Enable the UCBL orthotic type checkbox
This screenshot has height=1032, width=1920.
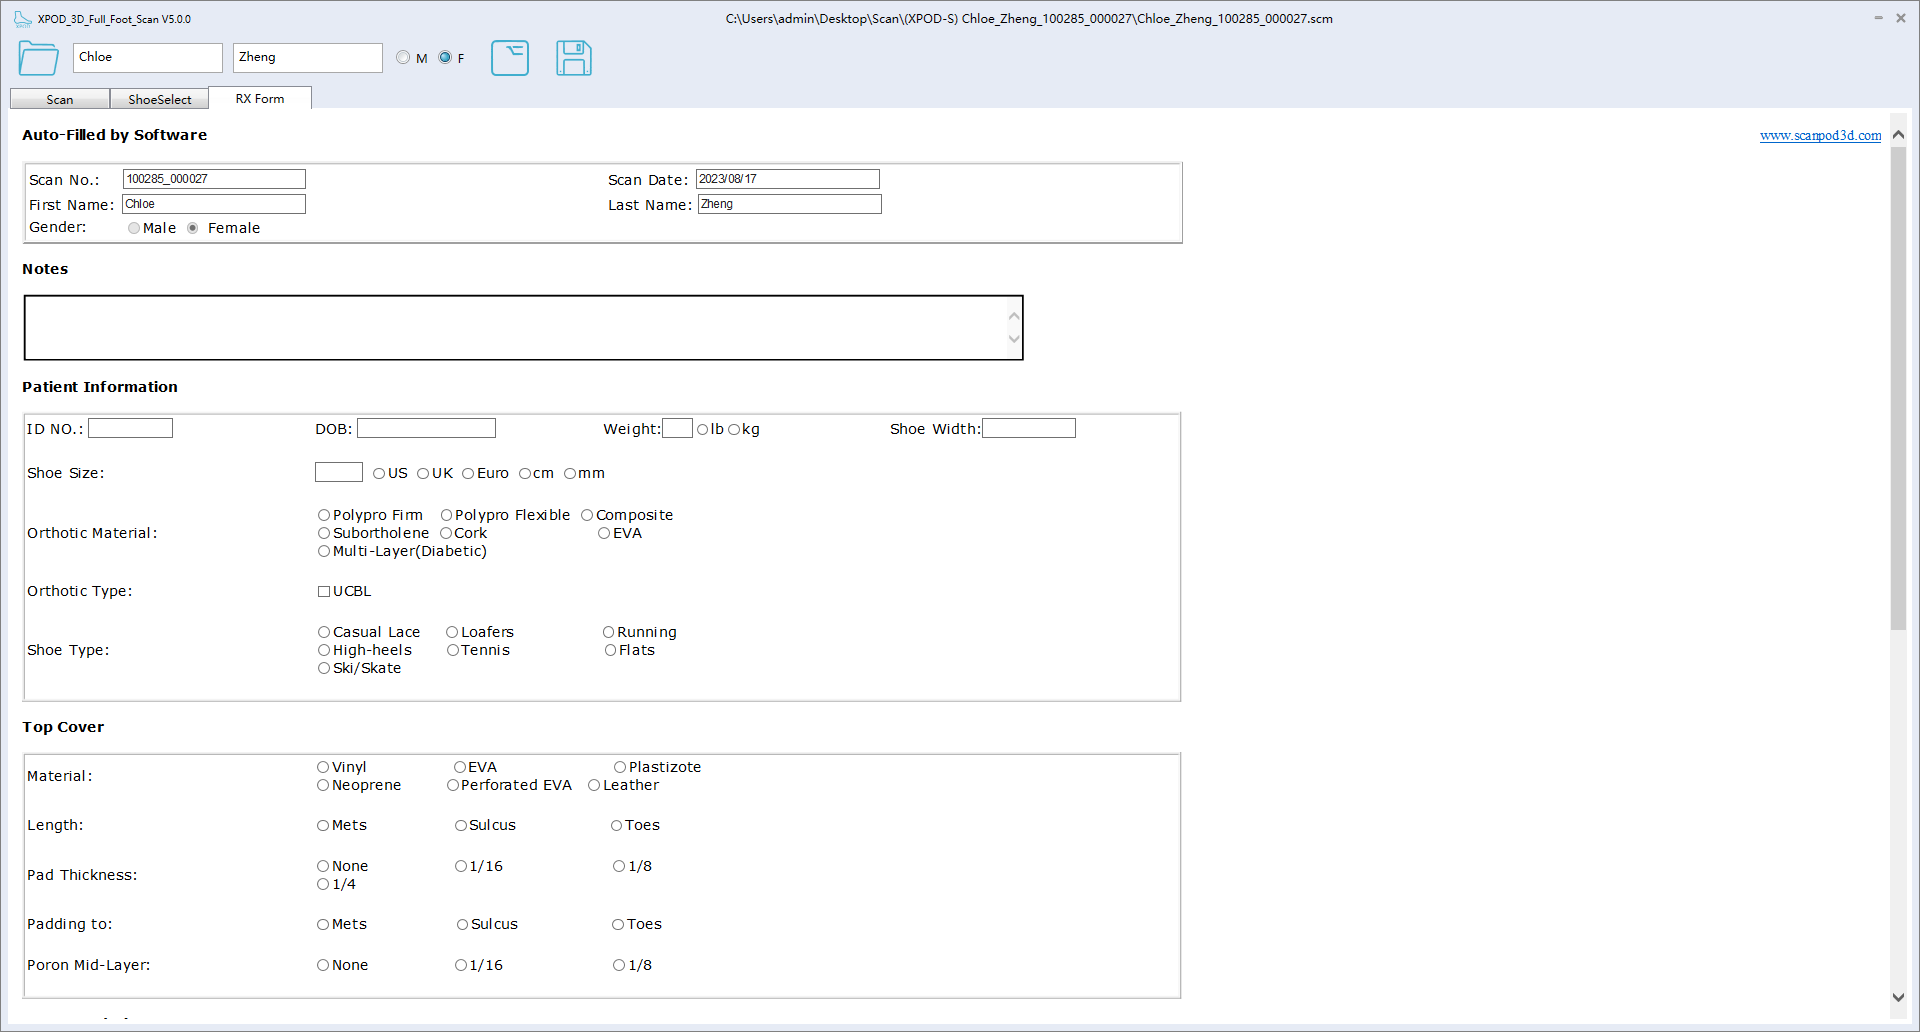click(x=324, y=592)
